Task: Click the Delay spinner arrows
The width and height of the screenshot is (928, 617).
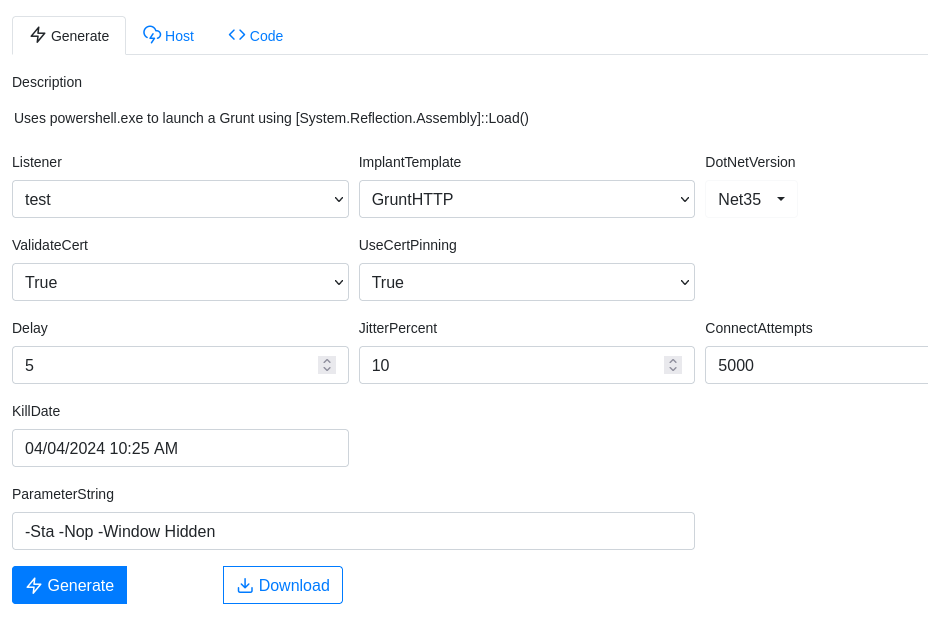Action: click(327, 365)
